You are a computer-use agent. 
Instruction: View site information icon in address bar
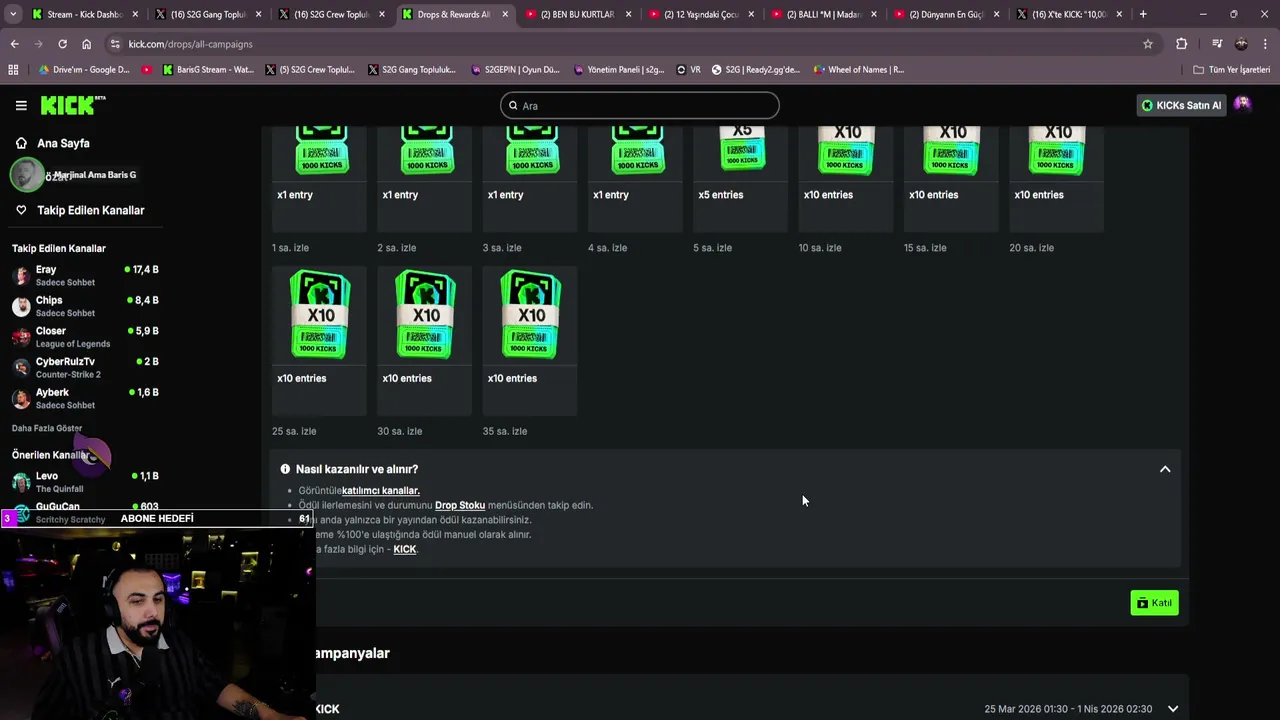point(115,44)
